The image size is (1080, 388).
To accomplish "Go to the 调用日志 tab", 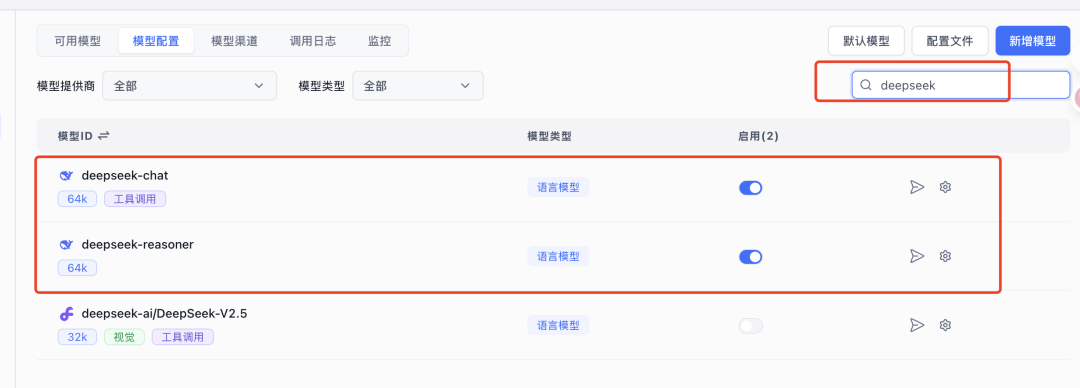I will (313, 41).
